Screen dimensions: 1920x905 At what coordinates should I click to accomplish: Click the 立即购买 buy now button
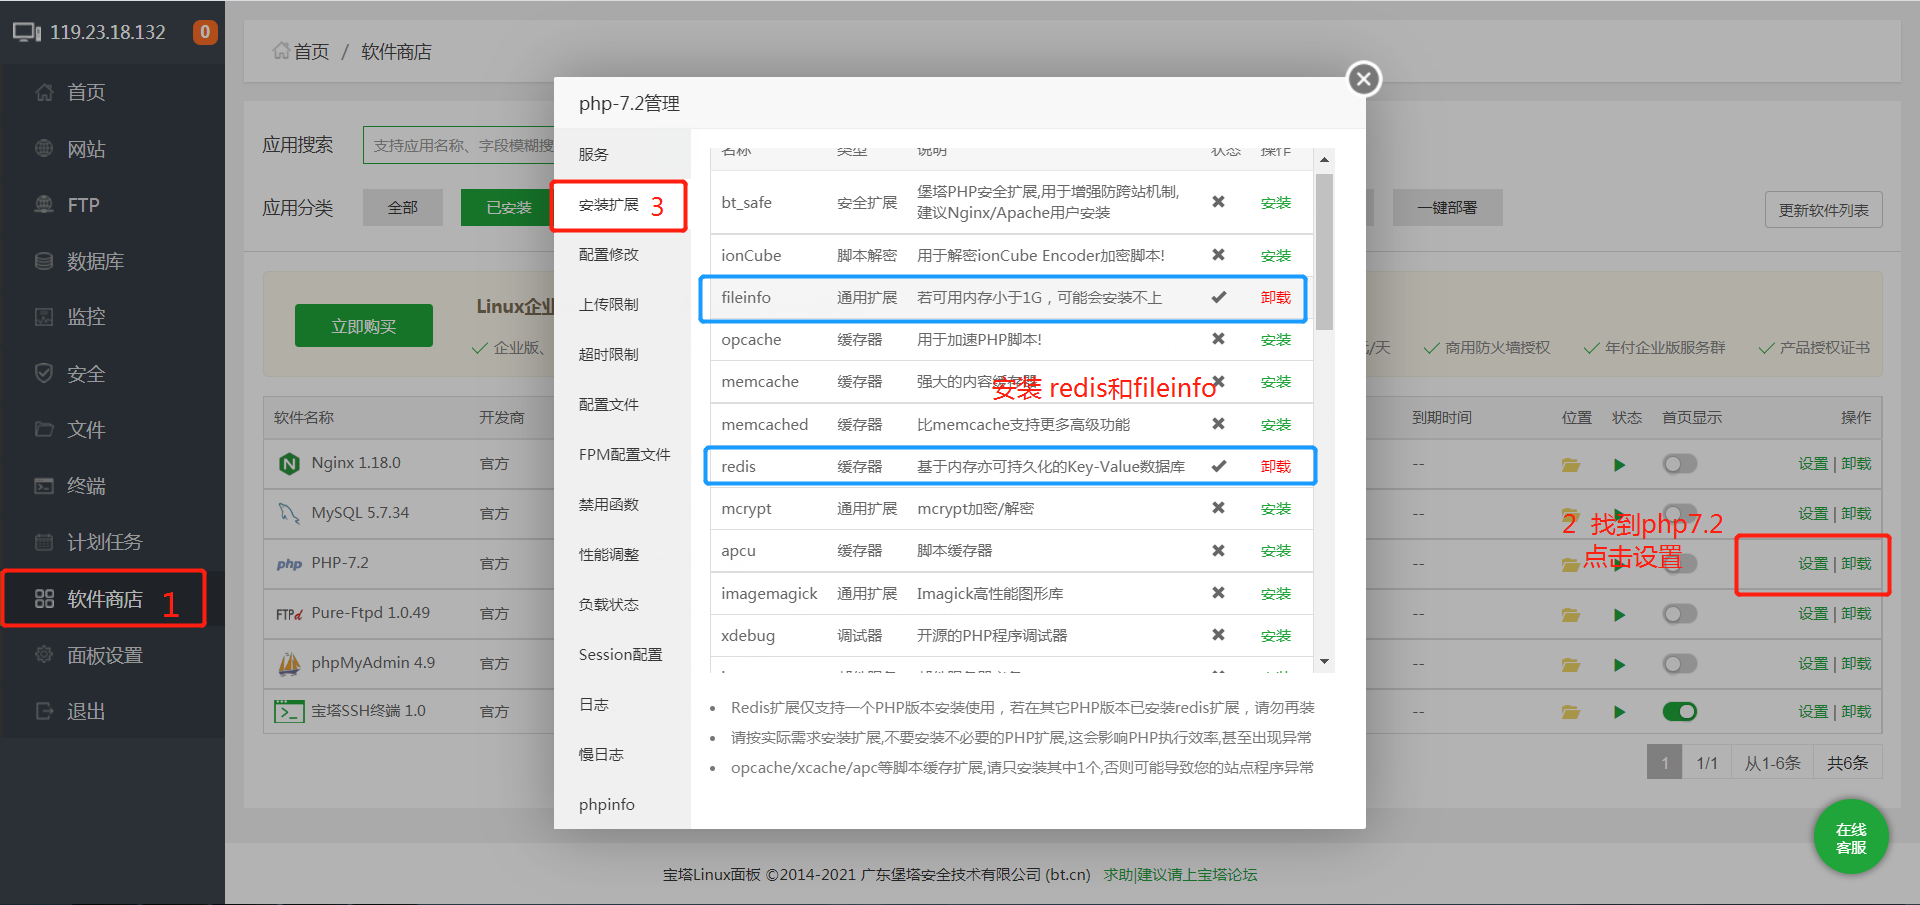[364, 326]
